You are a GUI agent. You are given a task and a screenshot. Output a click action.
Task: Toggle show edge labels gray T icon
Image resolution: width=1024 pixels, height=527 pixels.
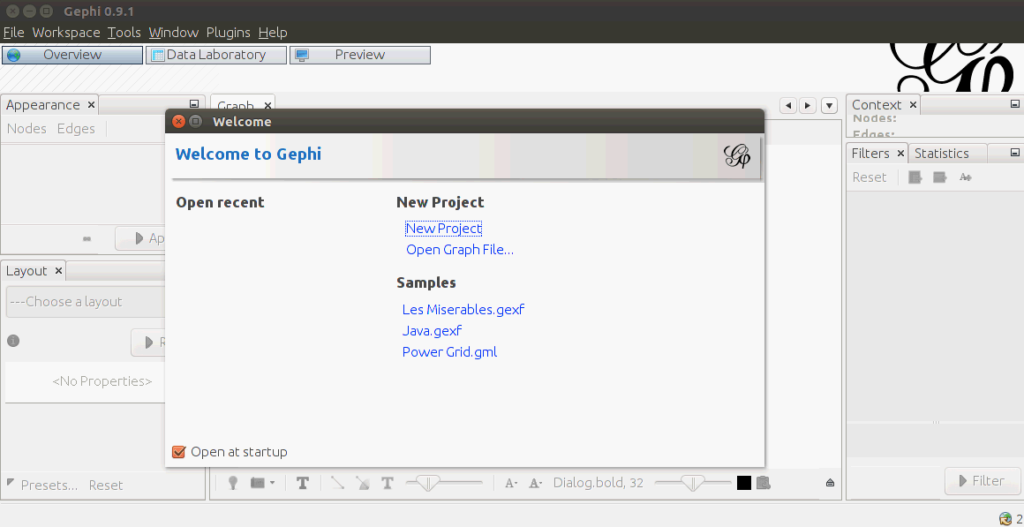tap(387, 483)
